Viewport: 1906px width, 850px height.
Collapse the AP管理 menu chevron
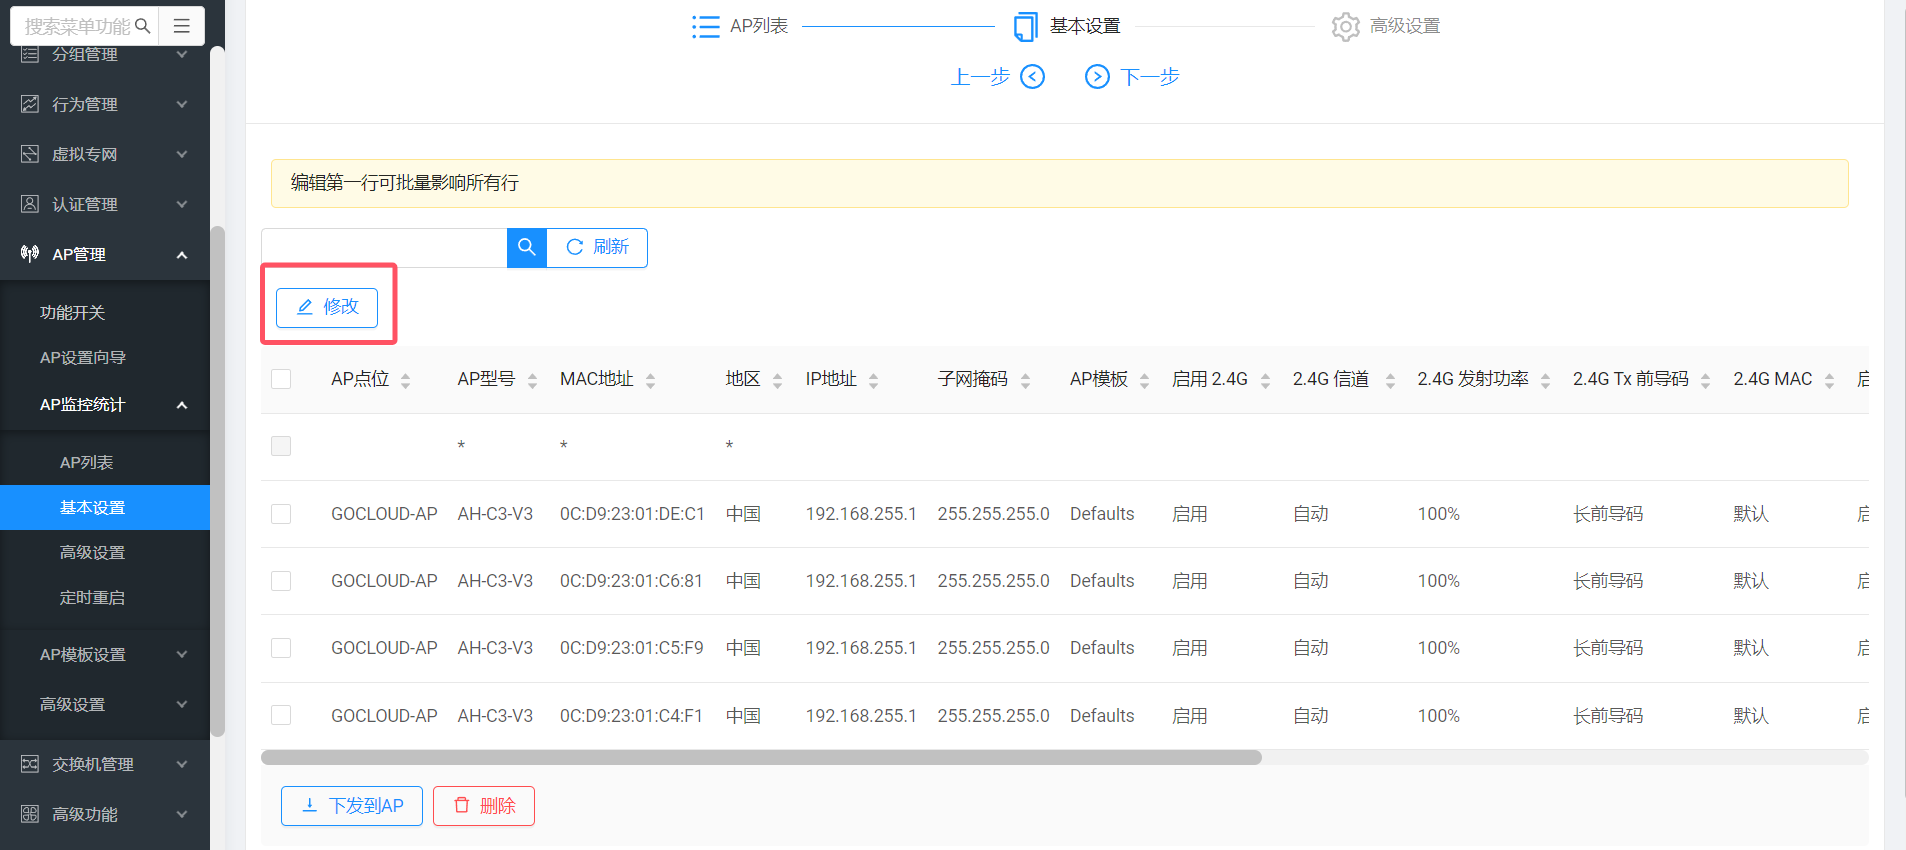[x=182, y=255]
